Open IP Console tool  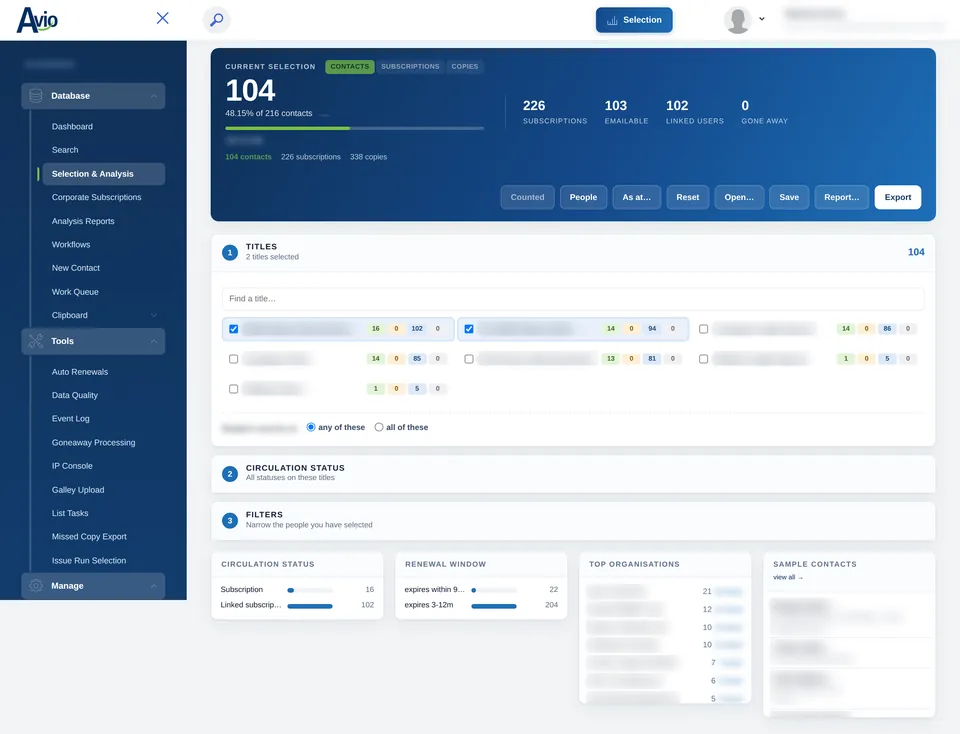click(72, 466)
